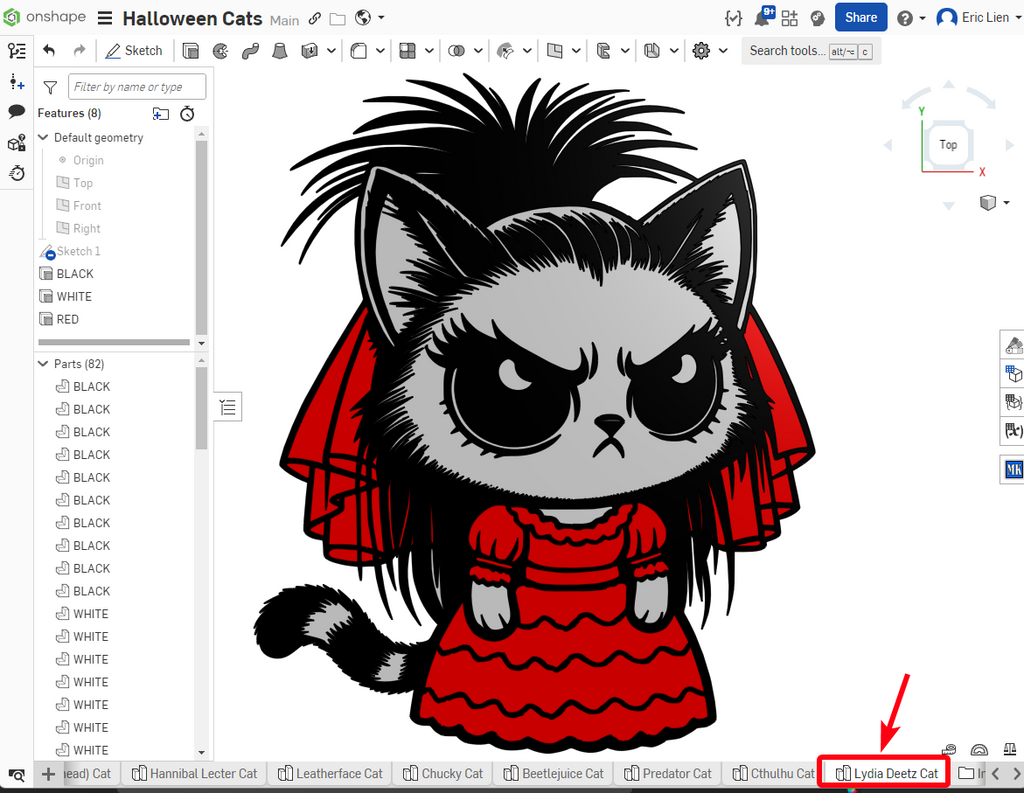This screenshot has height=793, width=1024.
Task: Select the Extrude tool
Action: (x=190, y=50)
